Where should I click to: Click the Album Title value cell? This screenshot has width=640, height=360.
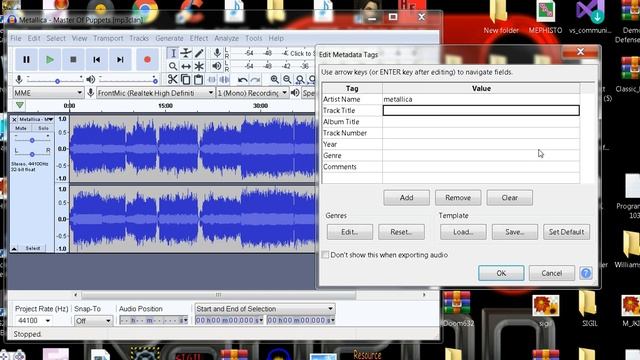[481, 122]
